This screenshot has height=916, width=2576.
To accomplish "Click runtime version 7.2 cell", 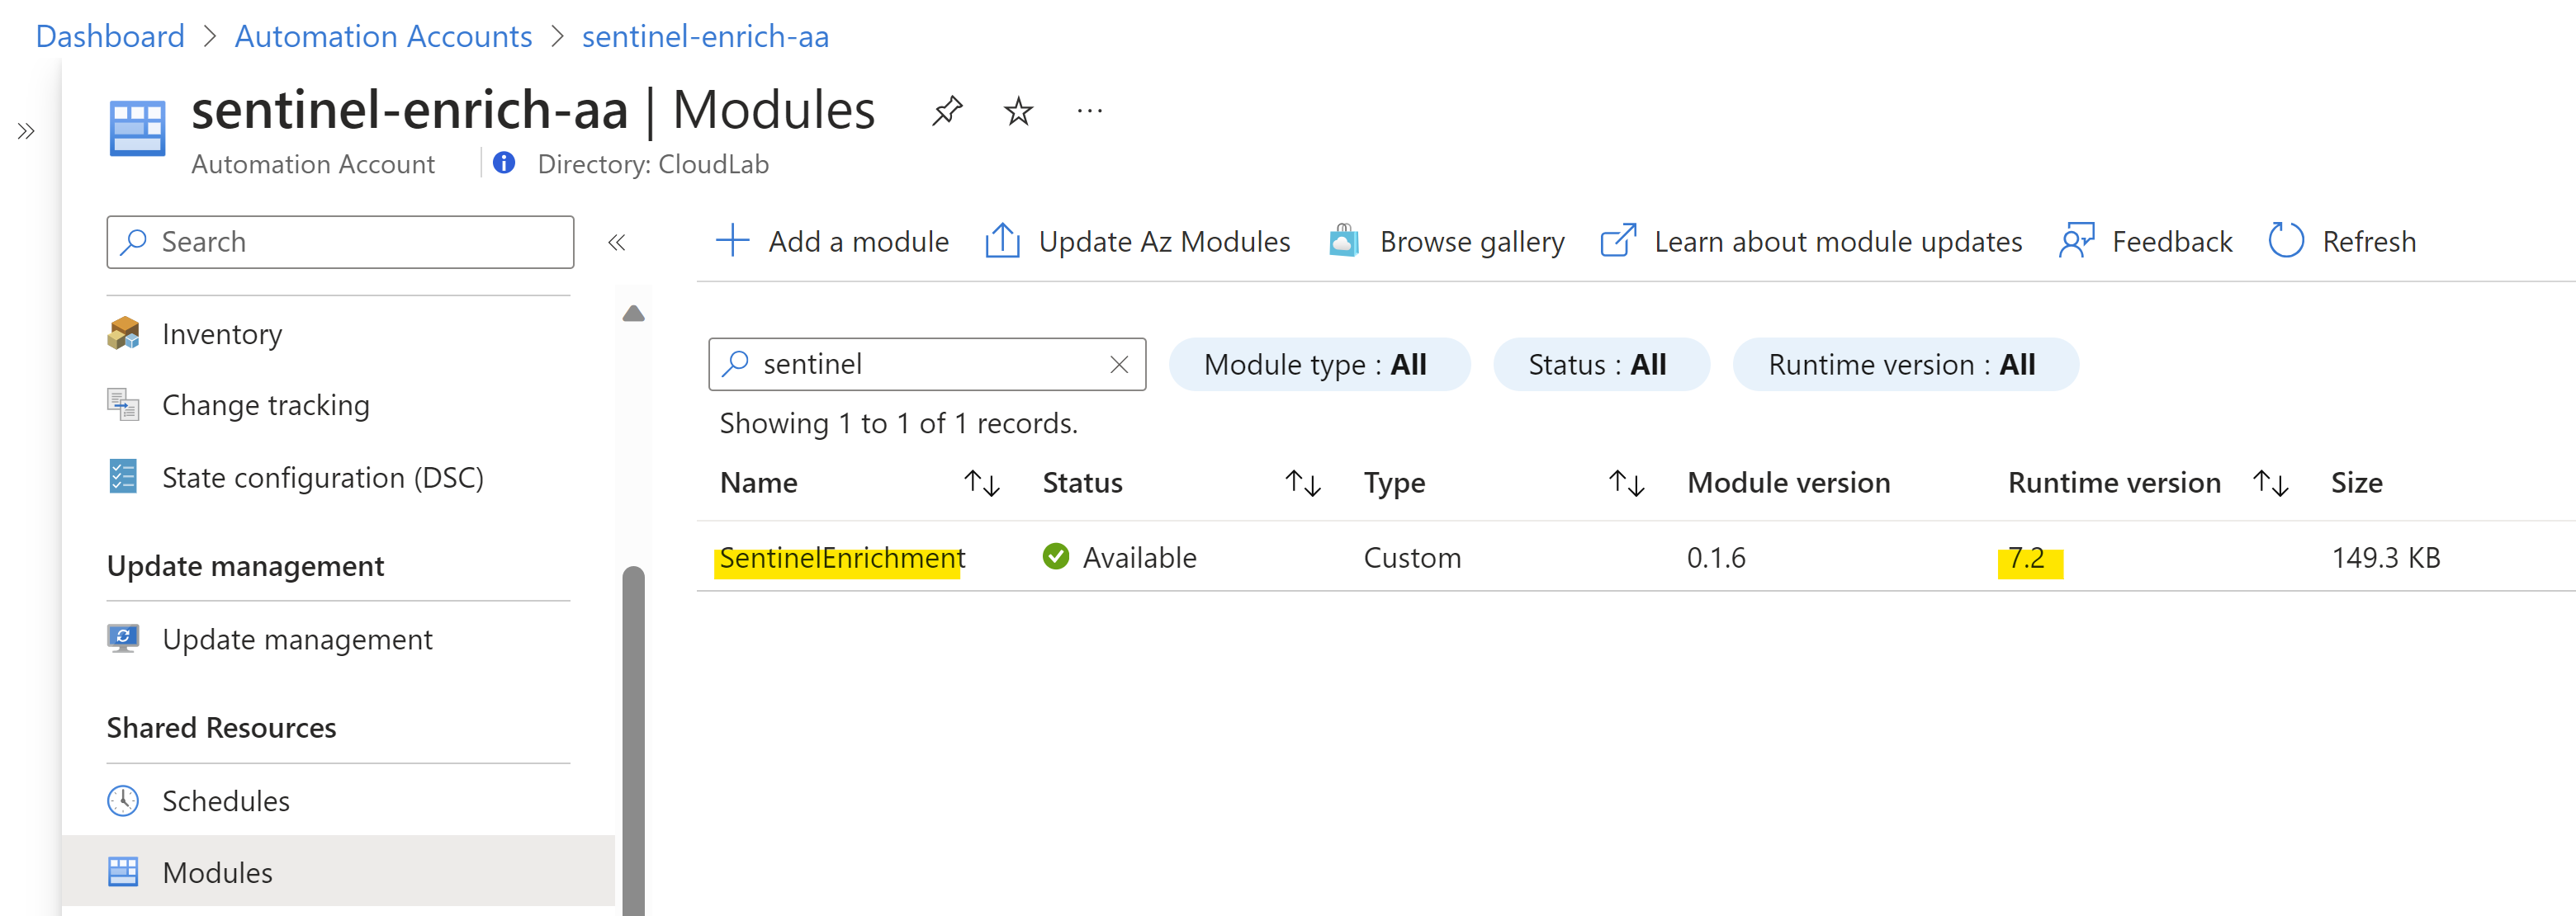I will 2026,558.
